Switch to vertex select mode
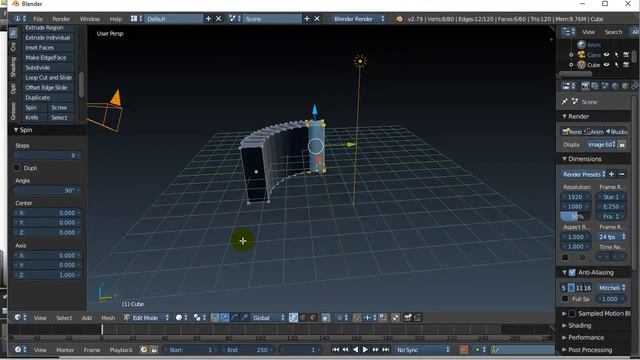 tap(293, 317)
